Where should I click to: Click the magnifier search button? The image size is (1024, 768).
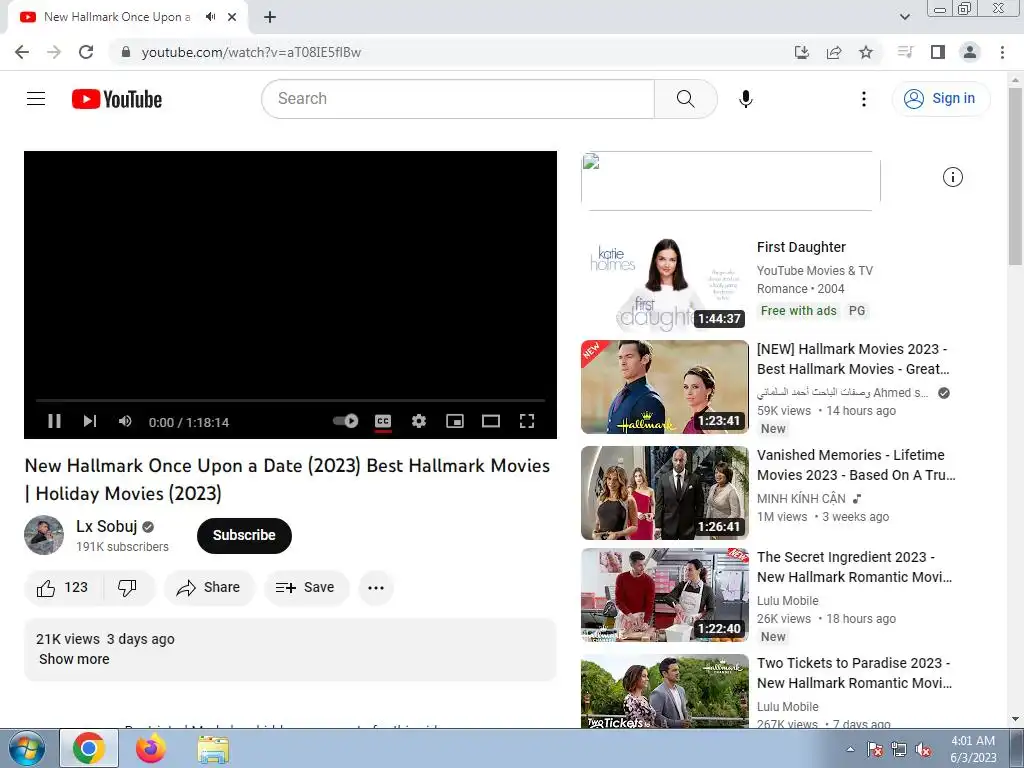click(685, 99)
